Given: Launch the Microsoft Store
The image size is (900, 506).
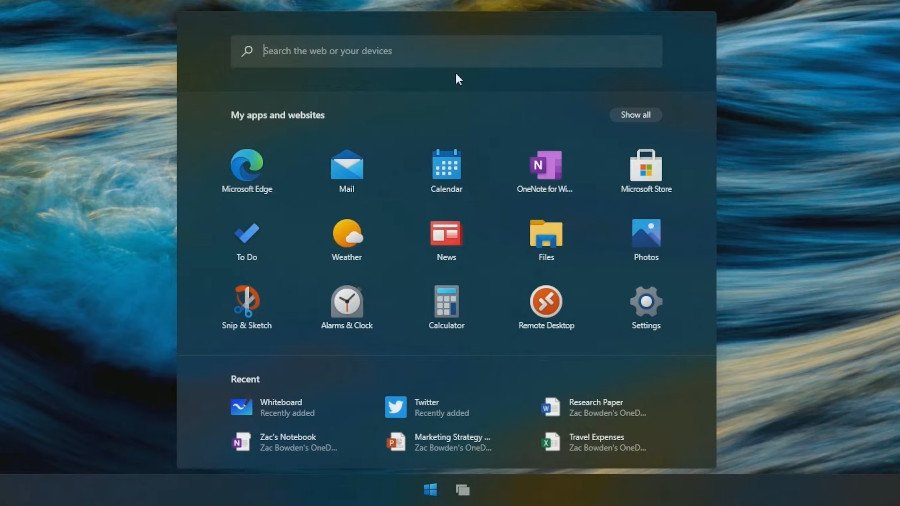Looking at the screenshot, I should 646,166.
